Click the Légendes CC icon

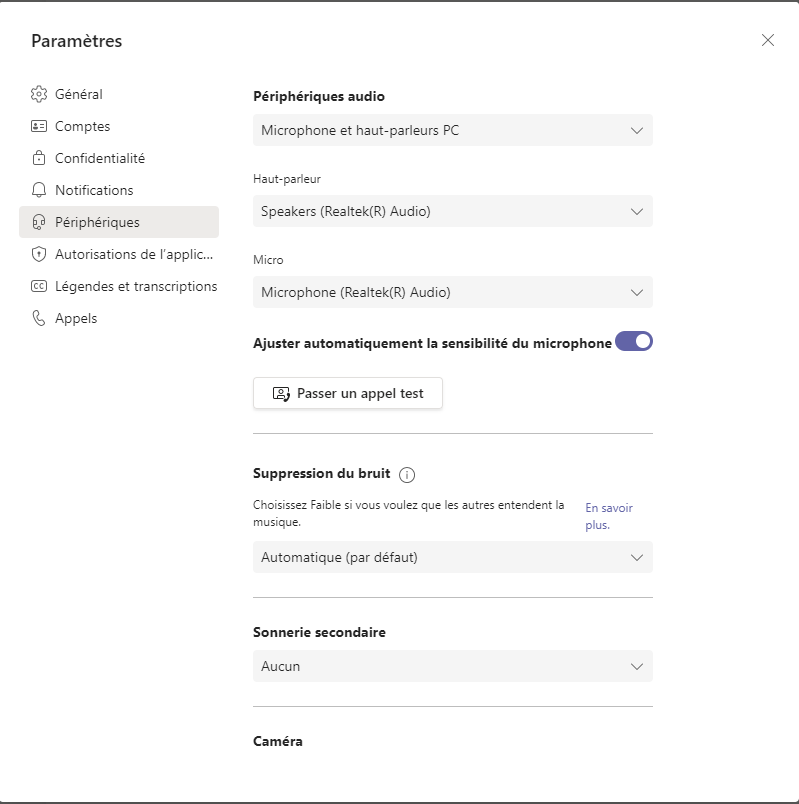pos(39,286)
